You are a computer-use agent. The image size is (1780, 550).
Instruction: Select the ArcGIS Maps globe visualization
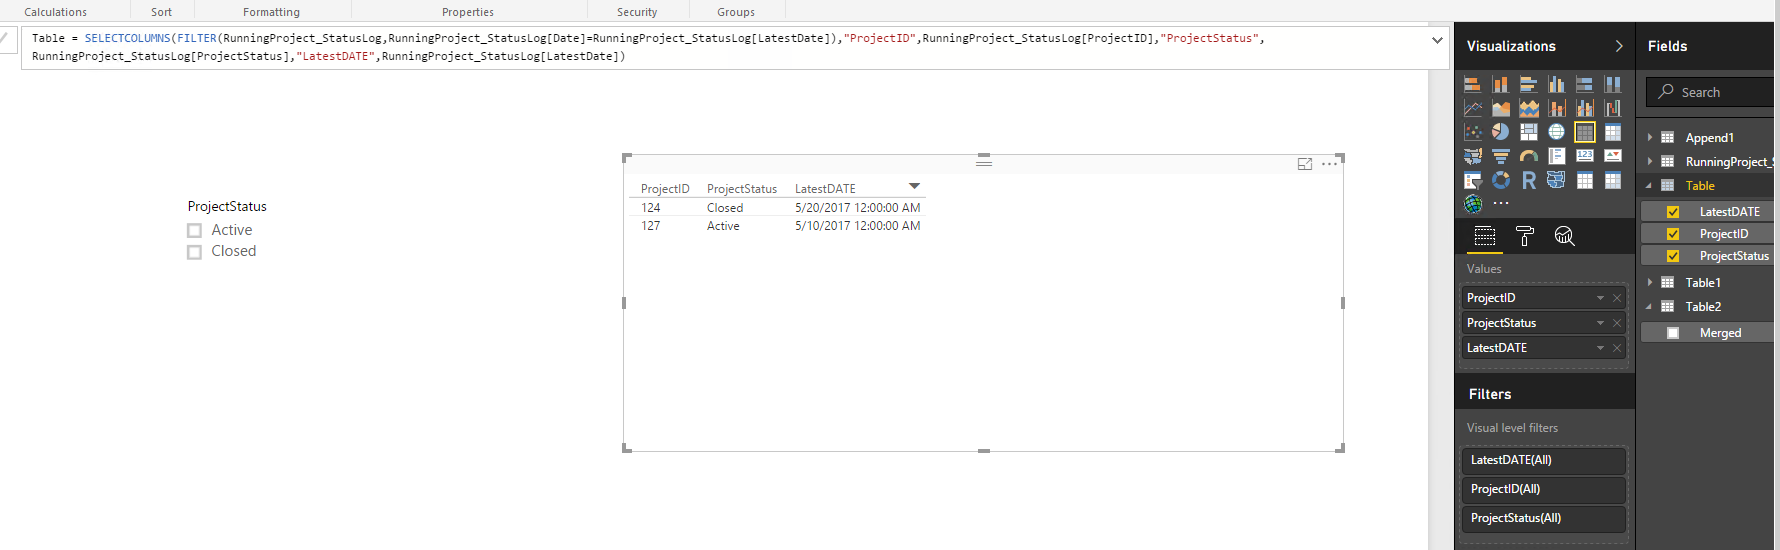[x=1473, y=204]
